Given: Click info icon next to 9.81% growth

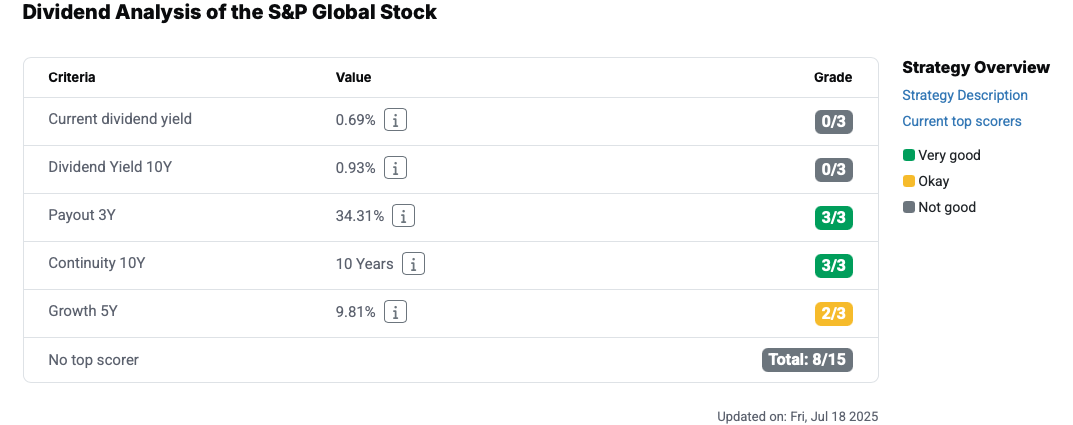Looking at the screenshot, I should click(396, 312).
